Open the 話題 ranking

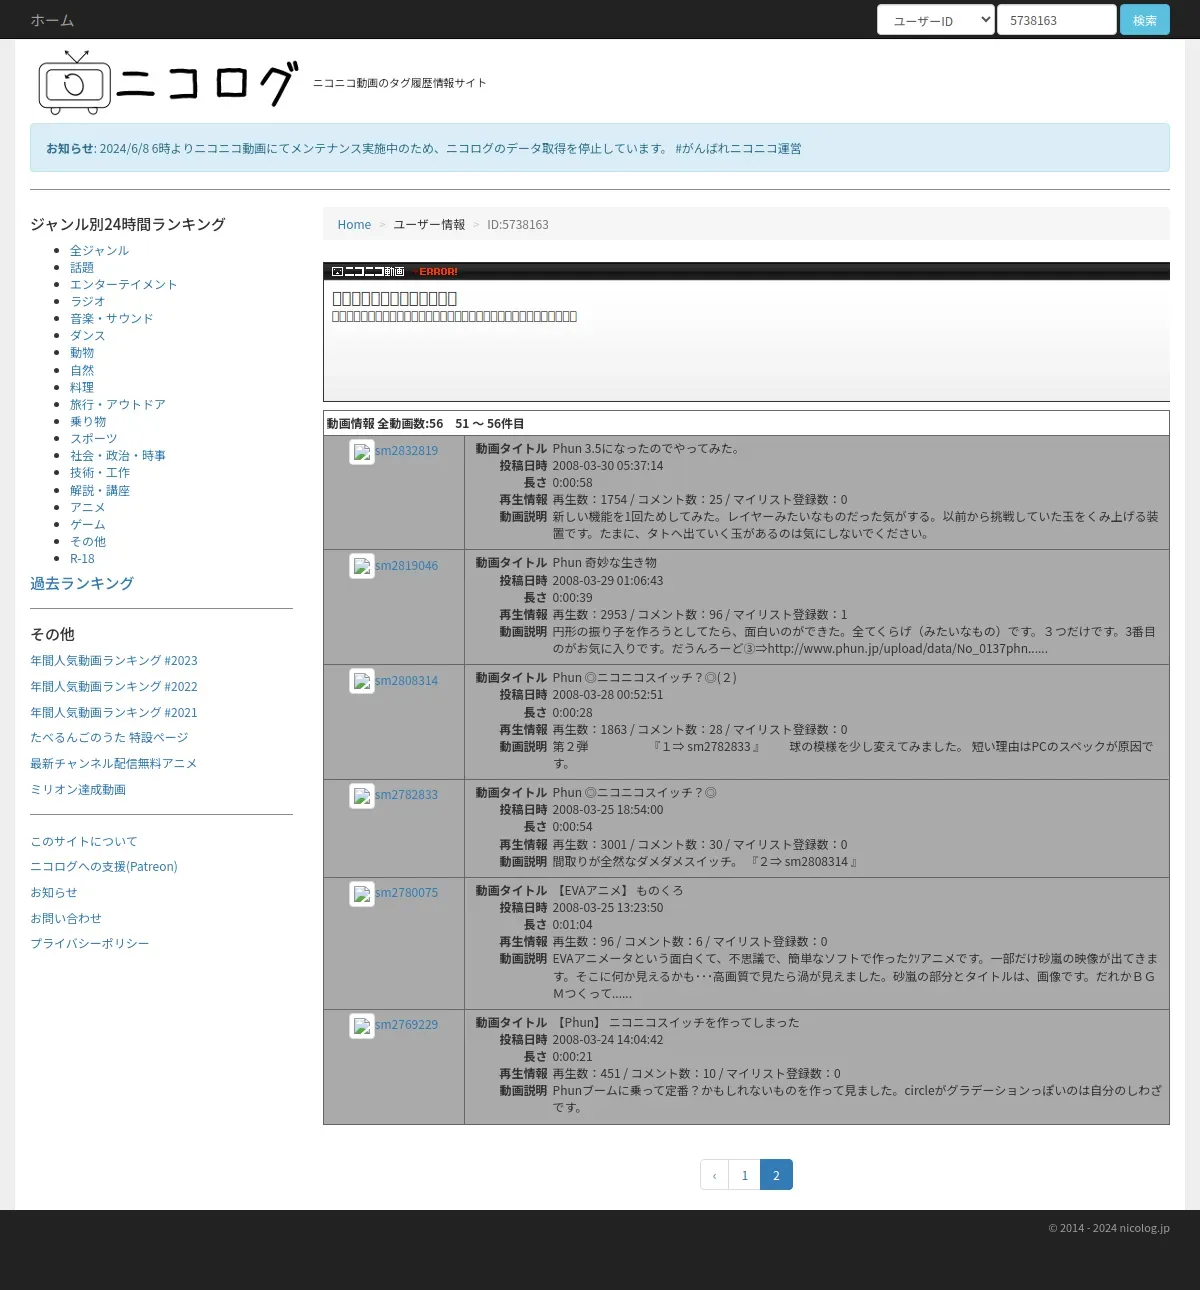(82, 267)
